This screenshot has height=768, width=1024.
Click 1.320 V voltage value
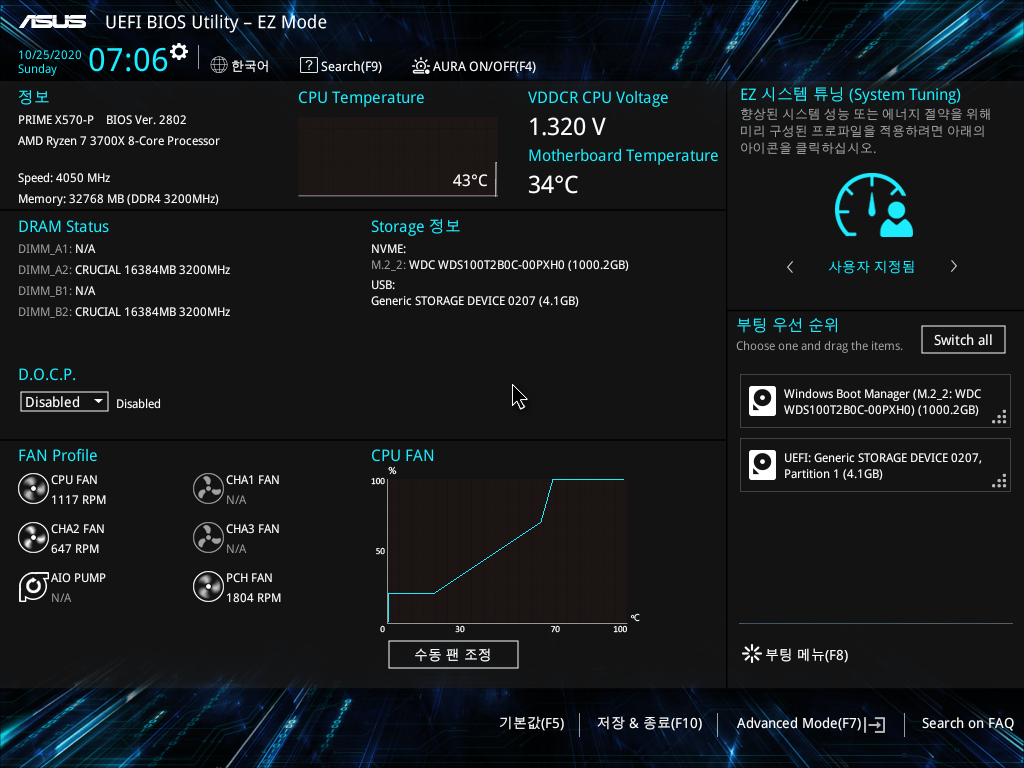567,127
